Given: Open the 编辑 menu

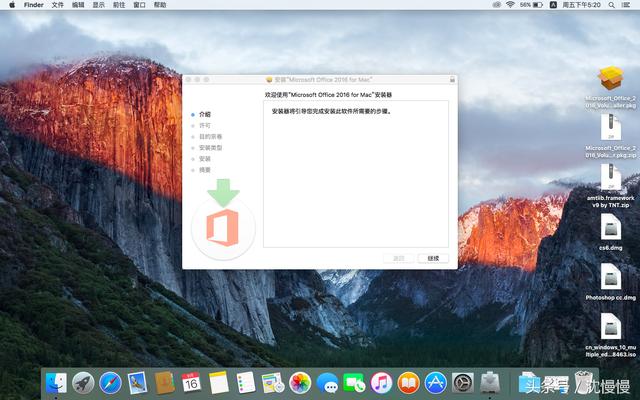Looking at the screenshot, I should pyautogui.click(x=78, y=5).
